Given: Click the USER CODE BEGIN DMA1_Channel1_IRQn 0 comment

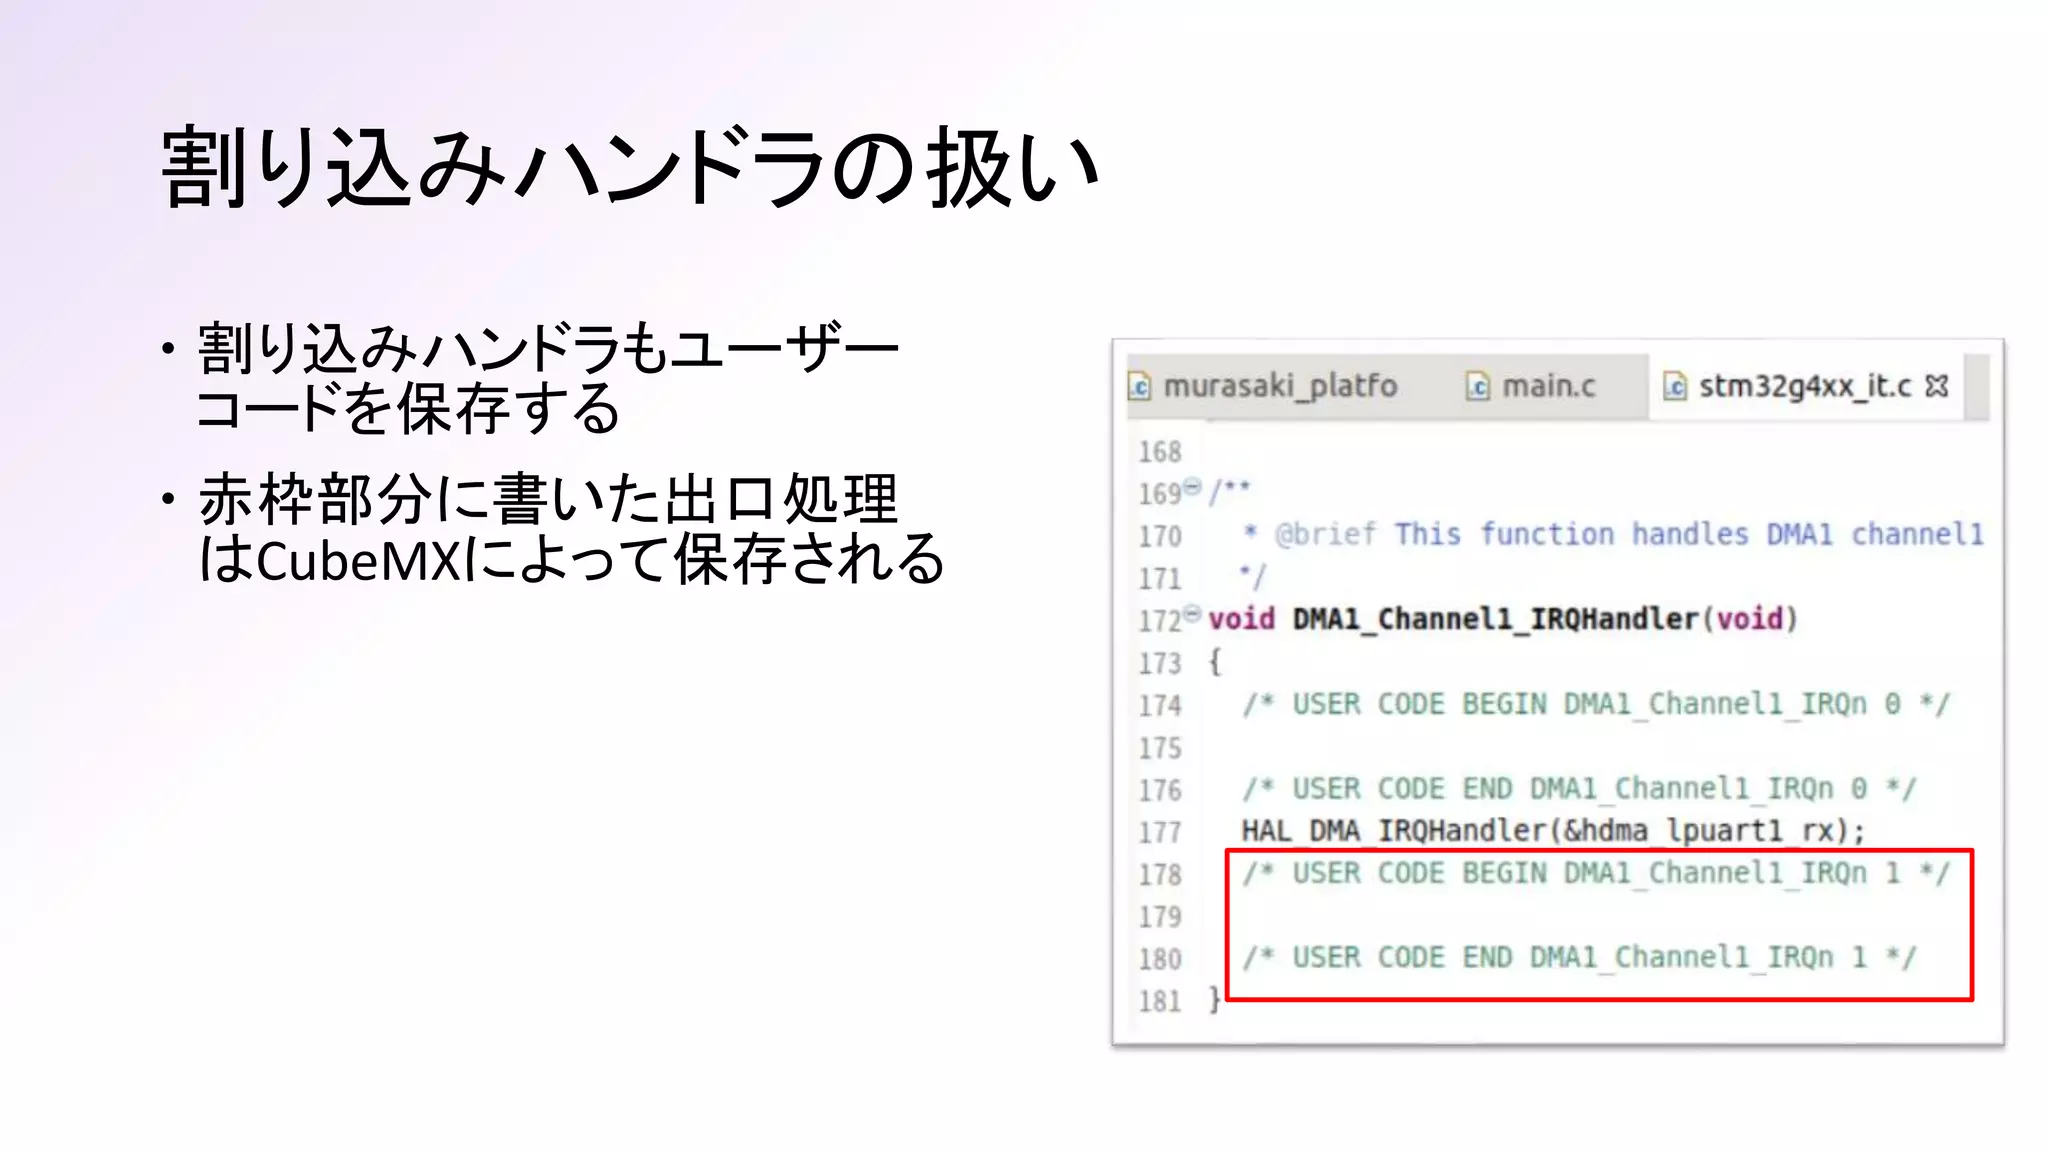Looking at the screenshot, I should [1596, 705].
